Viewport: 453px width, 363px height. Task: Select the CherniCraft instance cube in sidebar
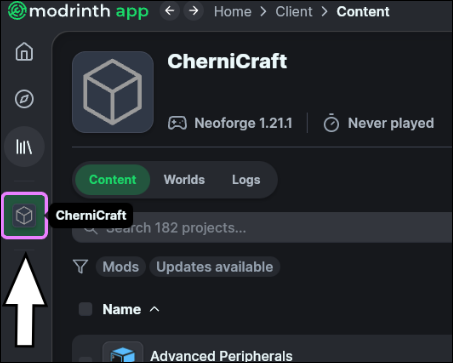pos(24,215)
